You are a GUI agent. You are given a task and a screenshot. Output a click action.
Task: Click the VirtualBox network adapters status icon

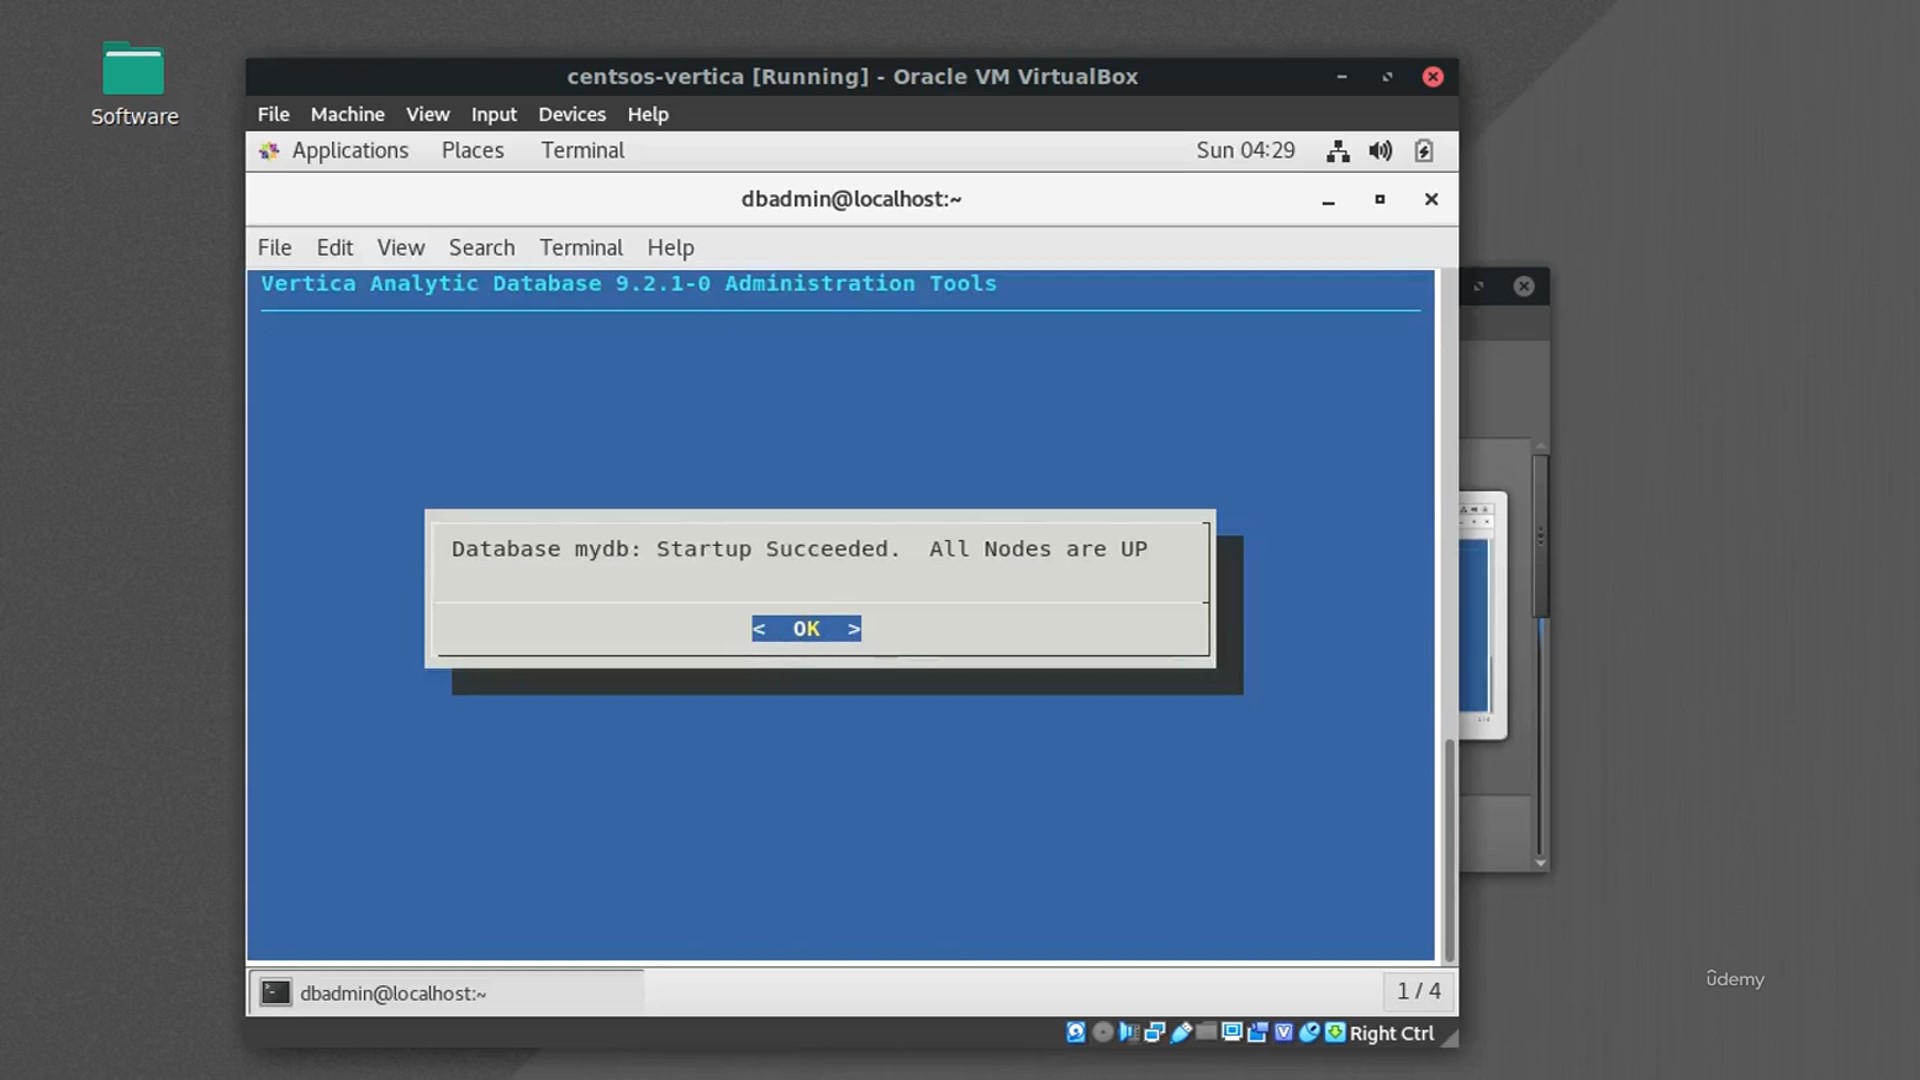pos(1155,1033)
